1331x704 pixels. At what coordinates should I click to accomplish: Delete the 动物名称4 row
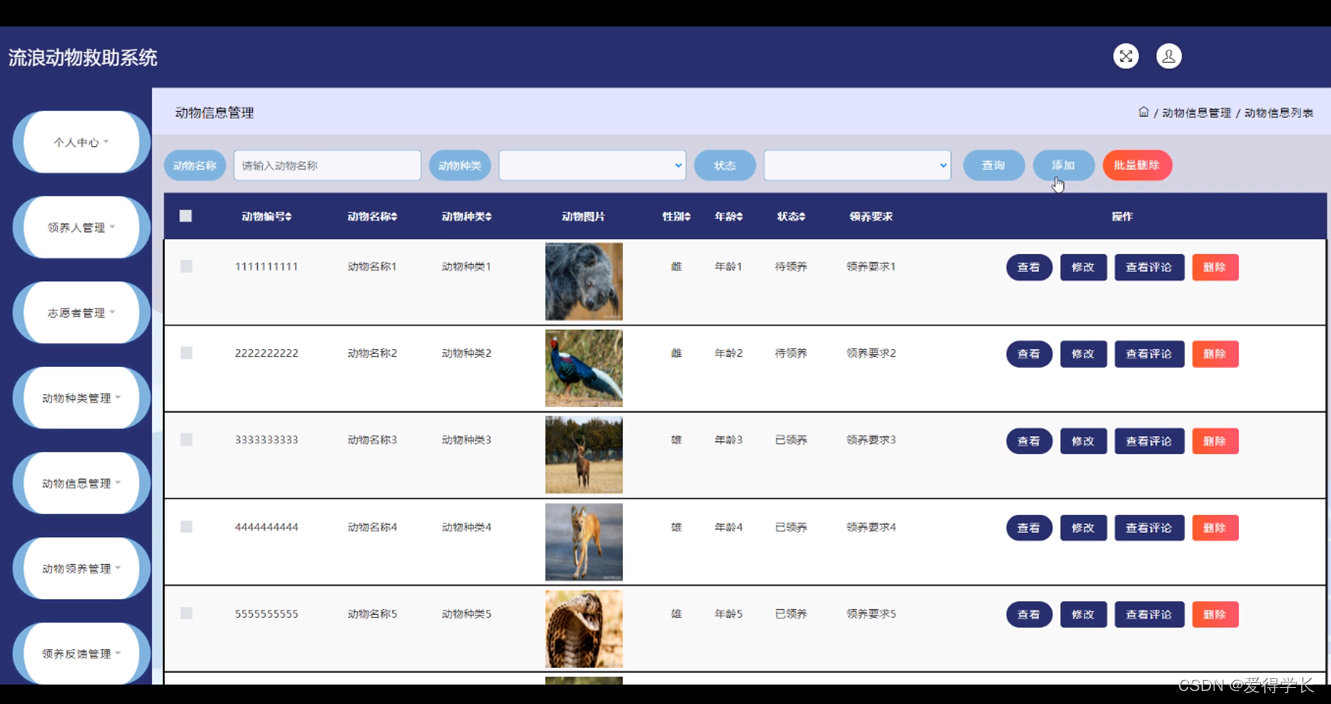(1215, 527)
